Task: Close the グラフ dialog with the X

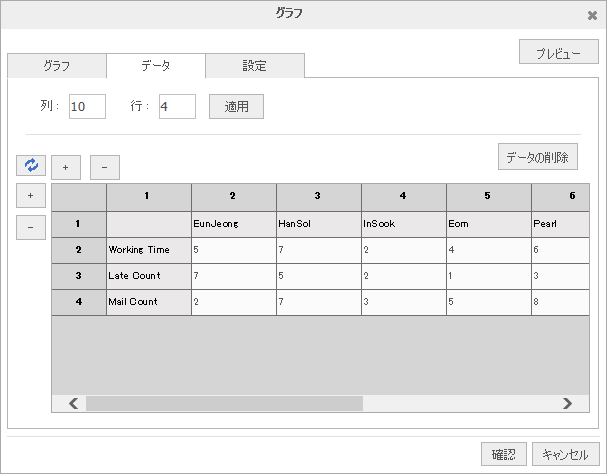Action: tap(592, 15)
